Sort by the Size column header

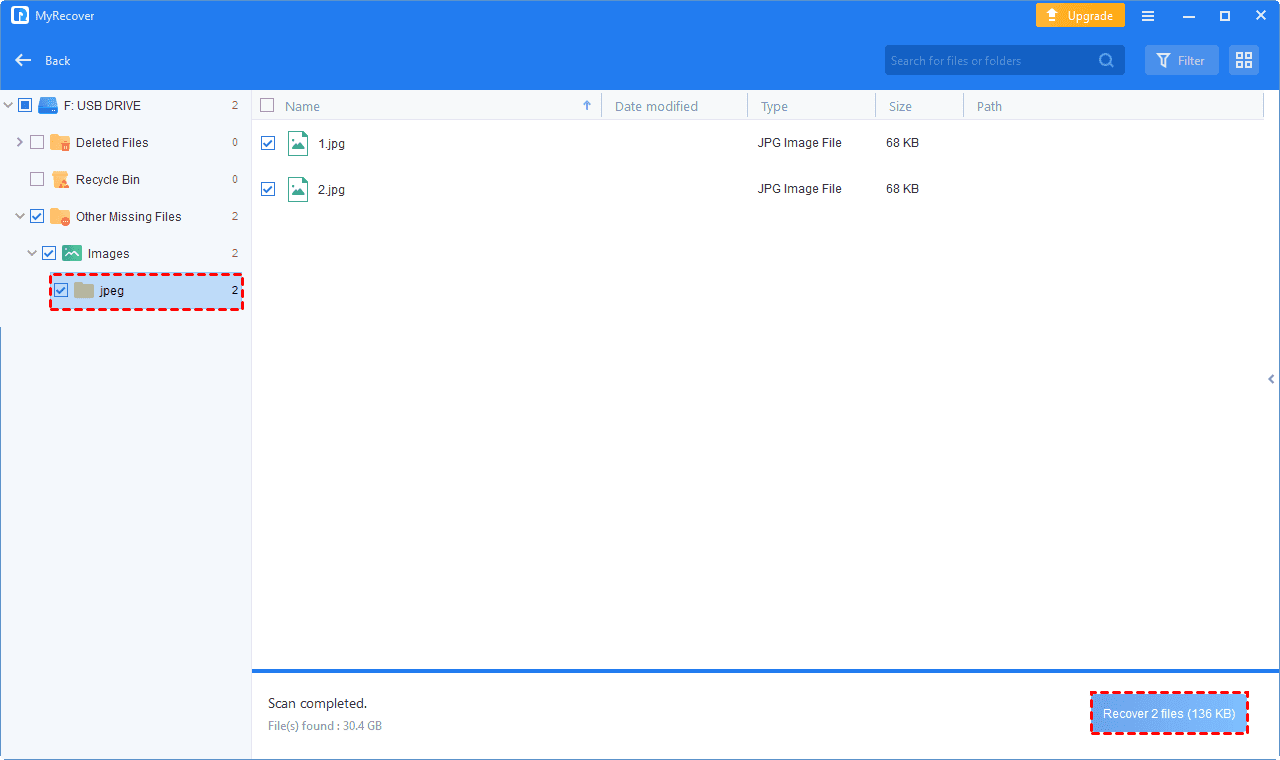tap(900, 106)
